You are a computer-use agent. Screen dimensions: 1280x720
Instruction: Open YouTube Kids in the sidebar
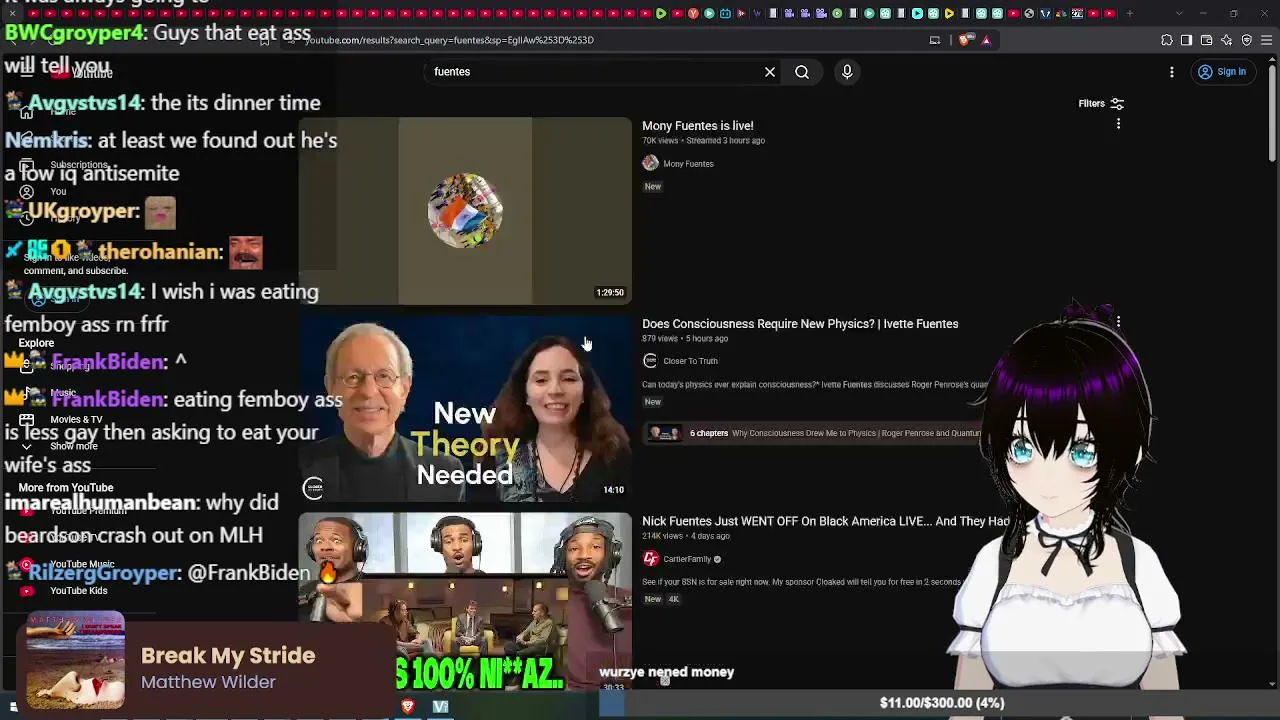(x=78, y=591)
